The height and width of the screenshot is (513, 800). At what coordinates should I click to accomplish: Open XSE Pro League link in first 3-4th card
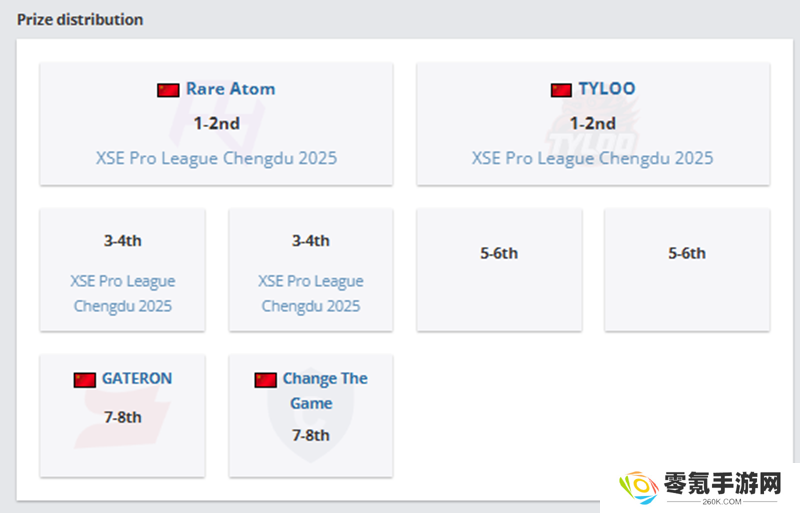pos(122,294)
